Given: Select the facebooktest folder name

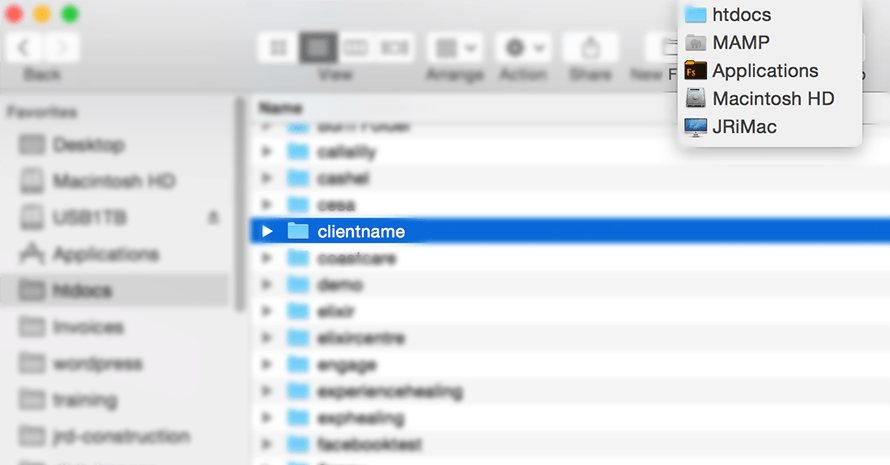Looking at the screenshot, I should pos(370,445).
